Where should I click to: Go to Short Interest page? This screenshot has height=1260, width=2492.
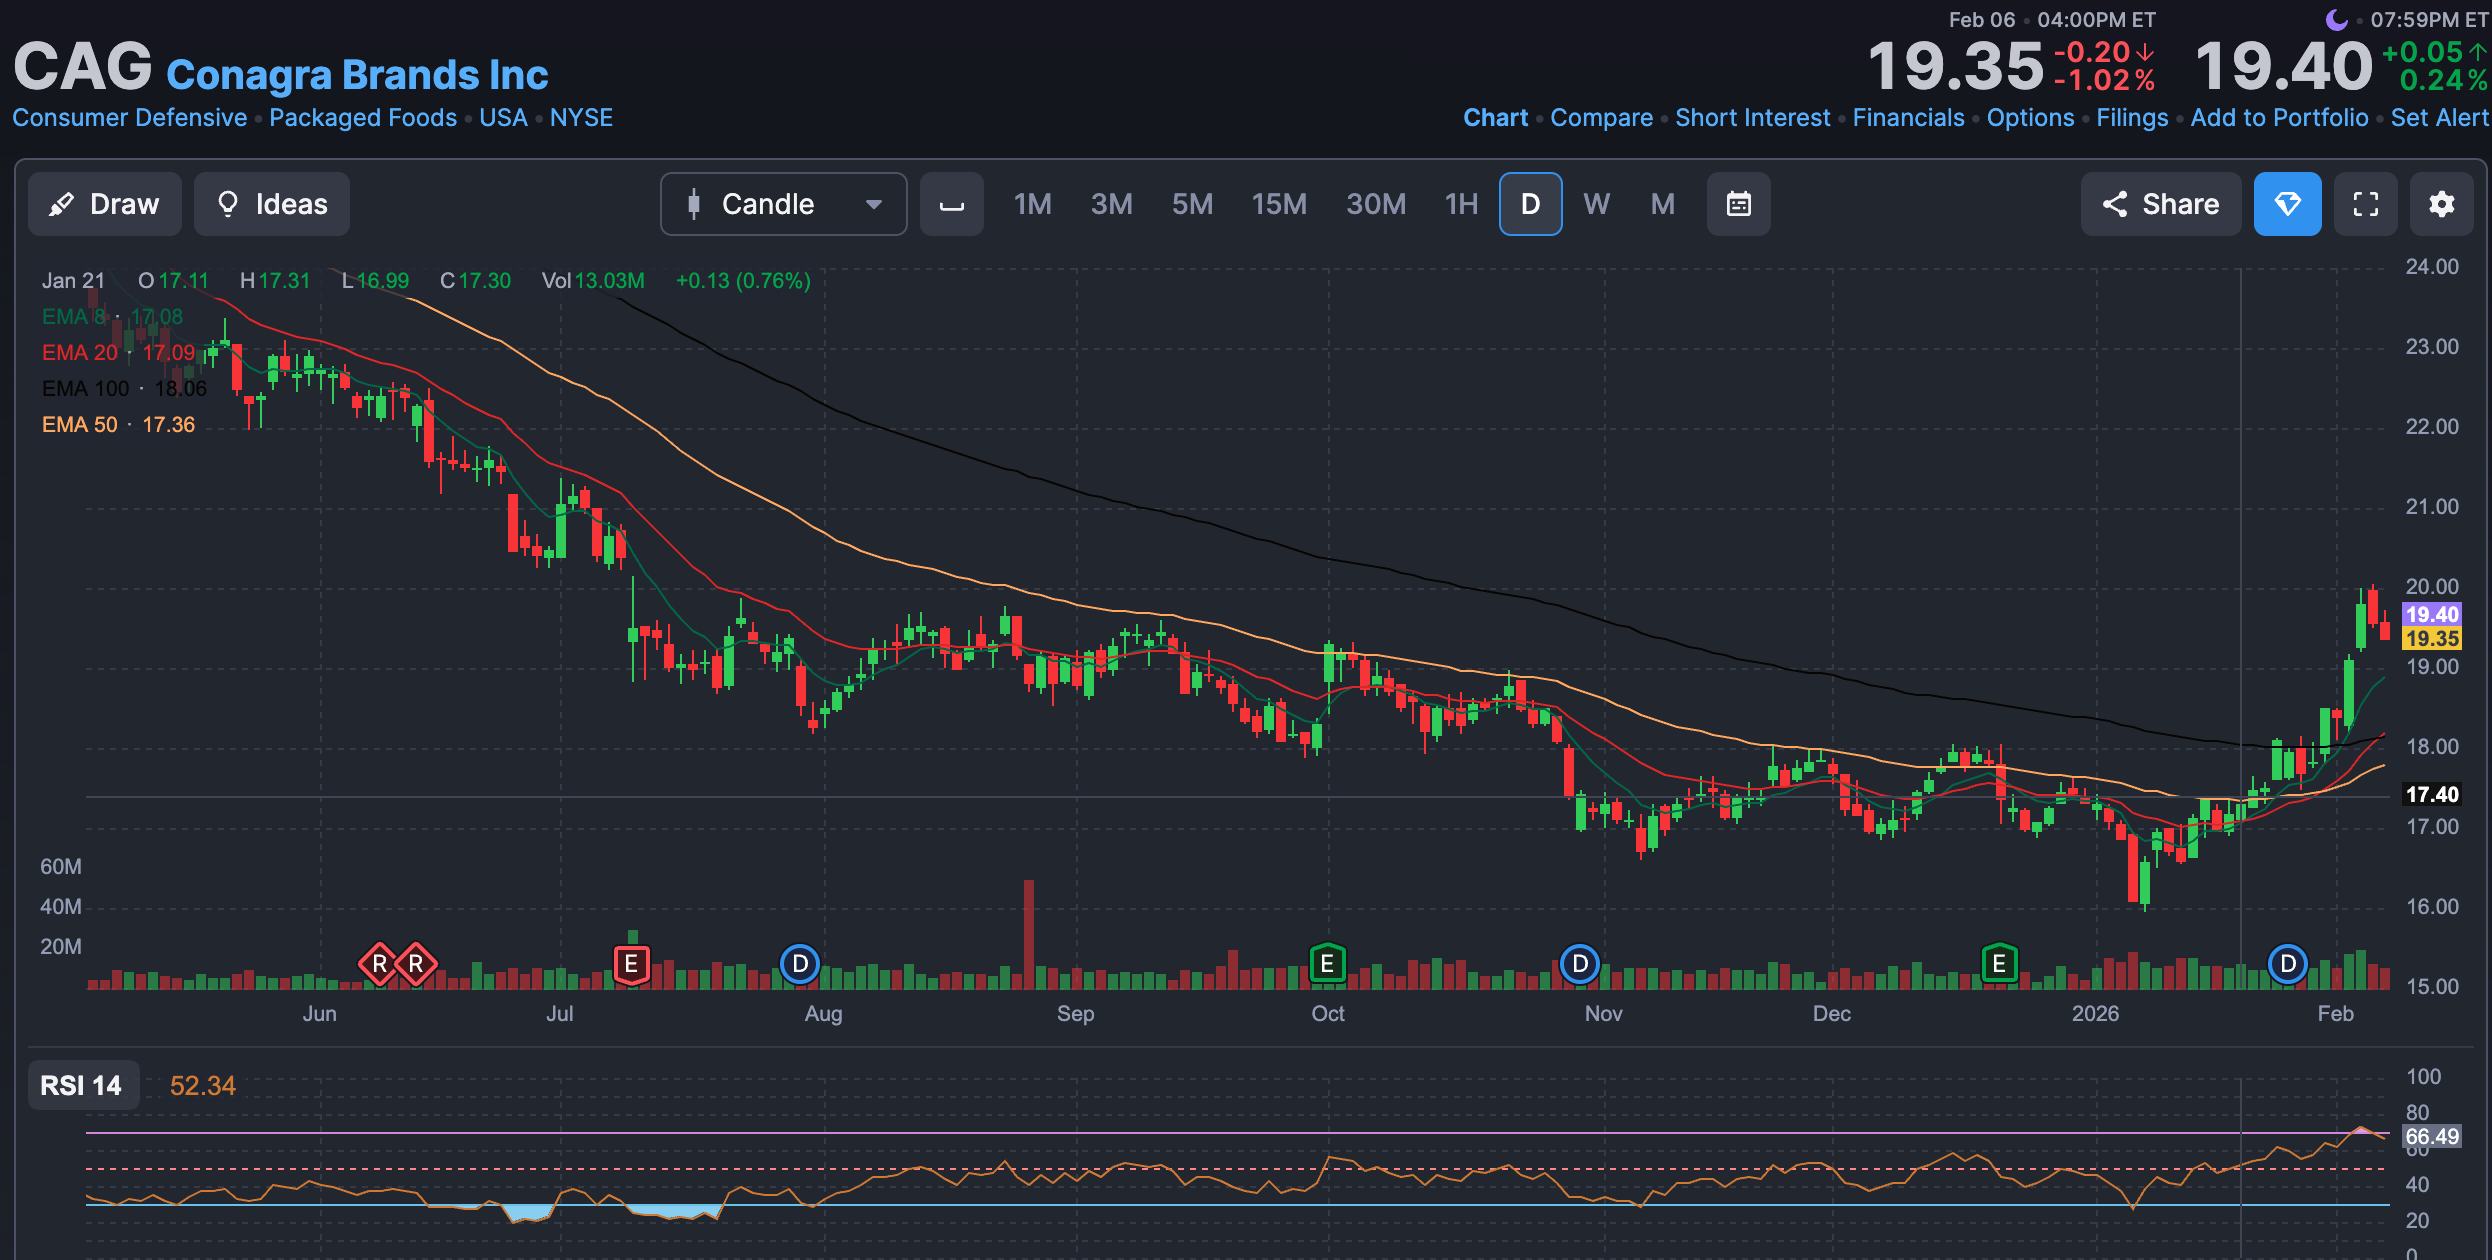coord(1752,118)
